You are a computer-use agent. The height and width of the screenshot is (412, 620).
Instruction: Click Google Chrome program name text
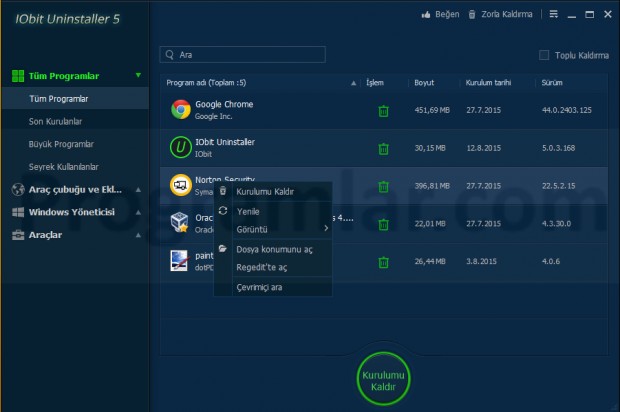224,104
